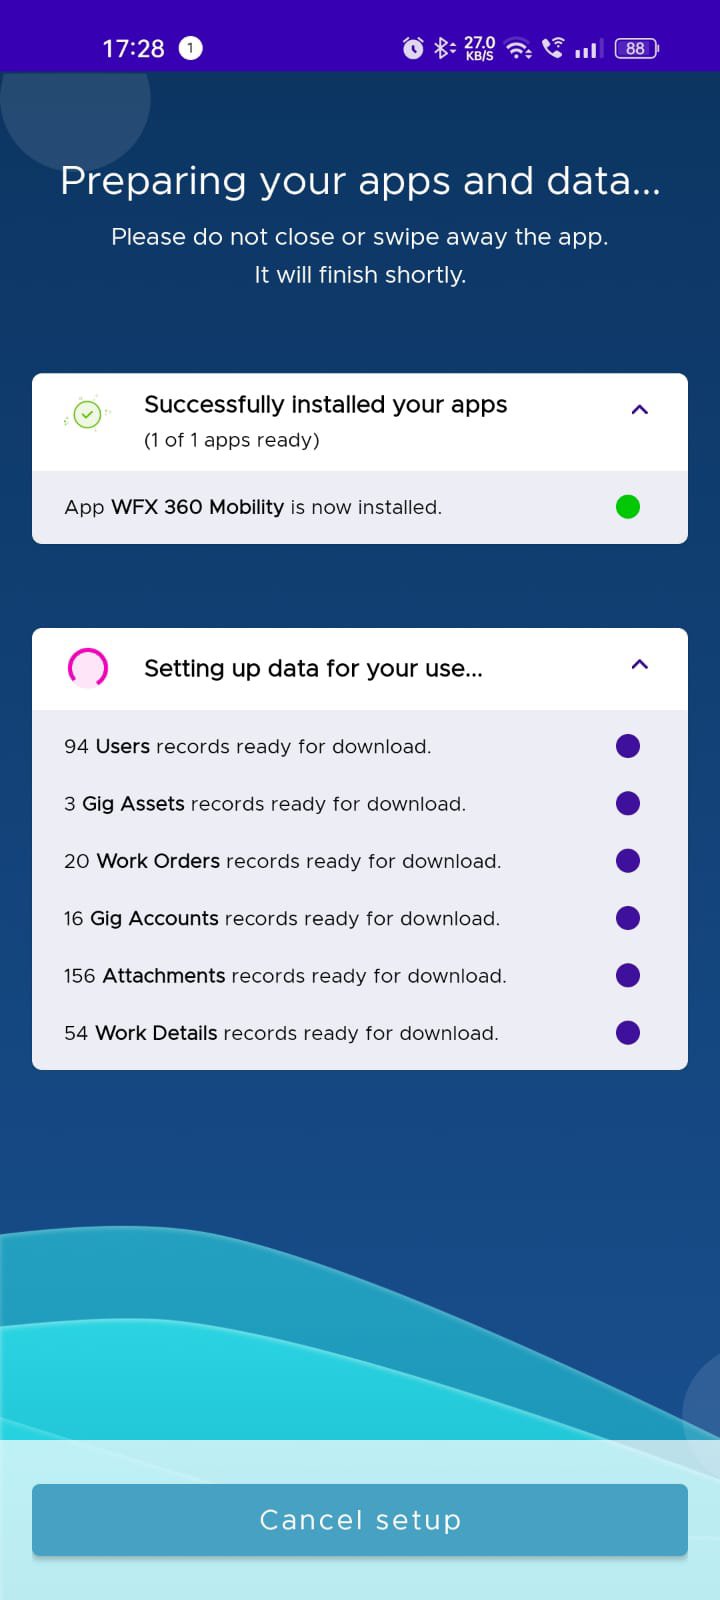Viewport: 720px width, 1600px height.
Task: Tap the purple status dot for Attachments records
Action: (x=627, y=975)
